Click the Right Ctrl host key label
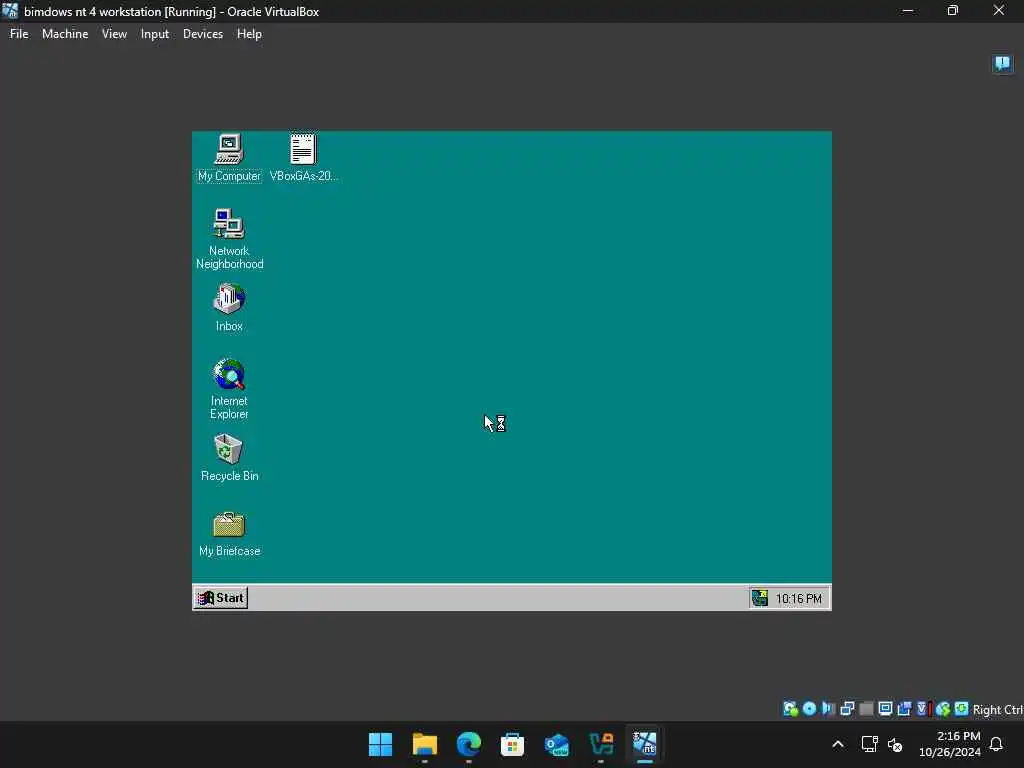Viewport: 1024px width, 768px height. pyautogui.click(x=998, y=709)
